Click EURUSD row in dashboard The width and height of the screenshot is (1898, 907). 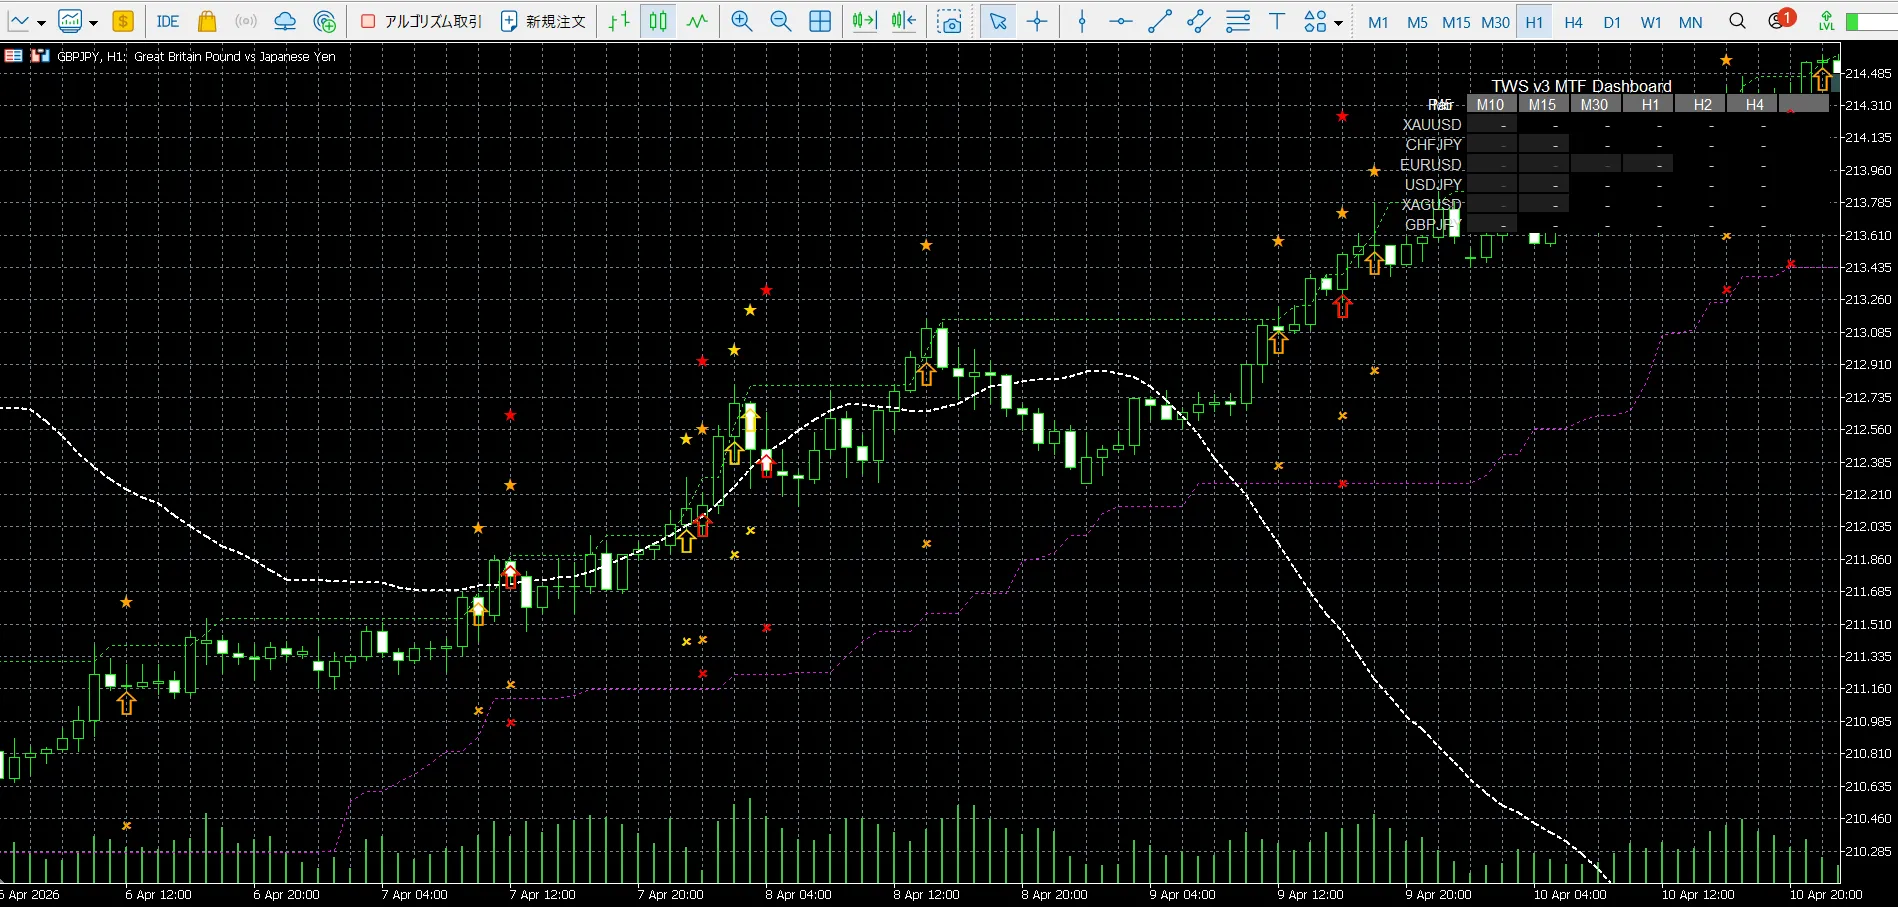click(1431, 164)
